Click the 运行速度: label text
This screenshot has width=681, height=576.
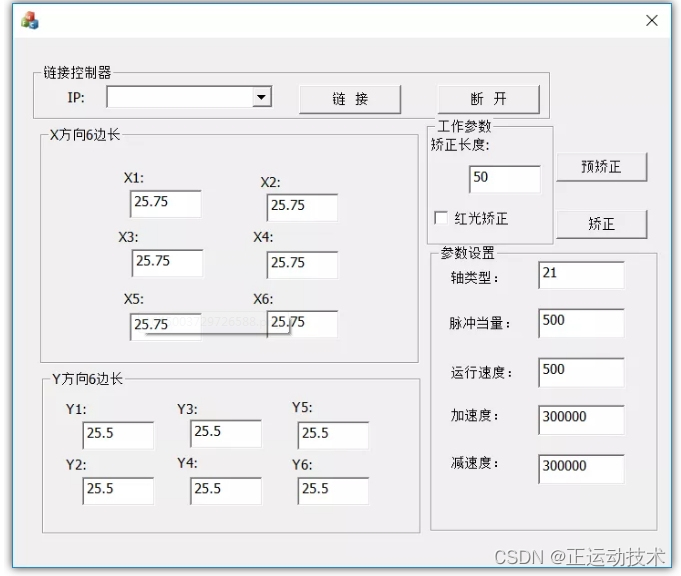click(x=481, y=373)
